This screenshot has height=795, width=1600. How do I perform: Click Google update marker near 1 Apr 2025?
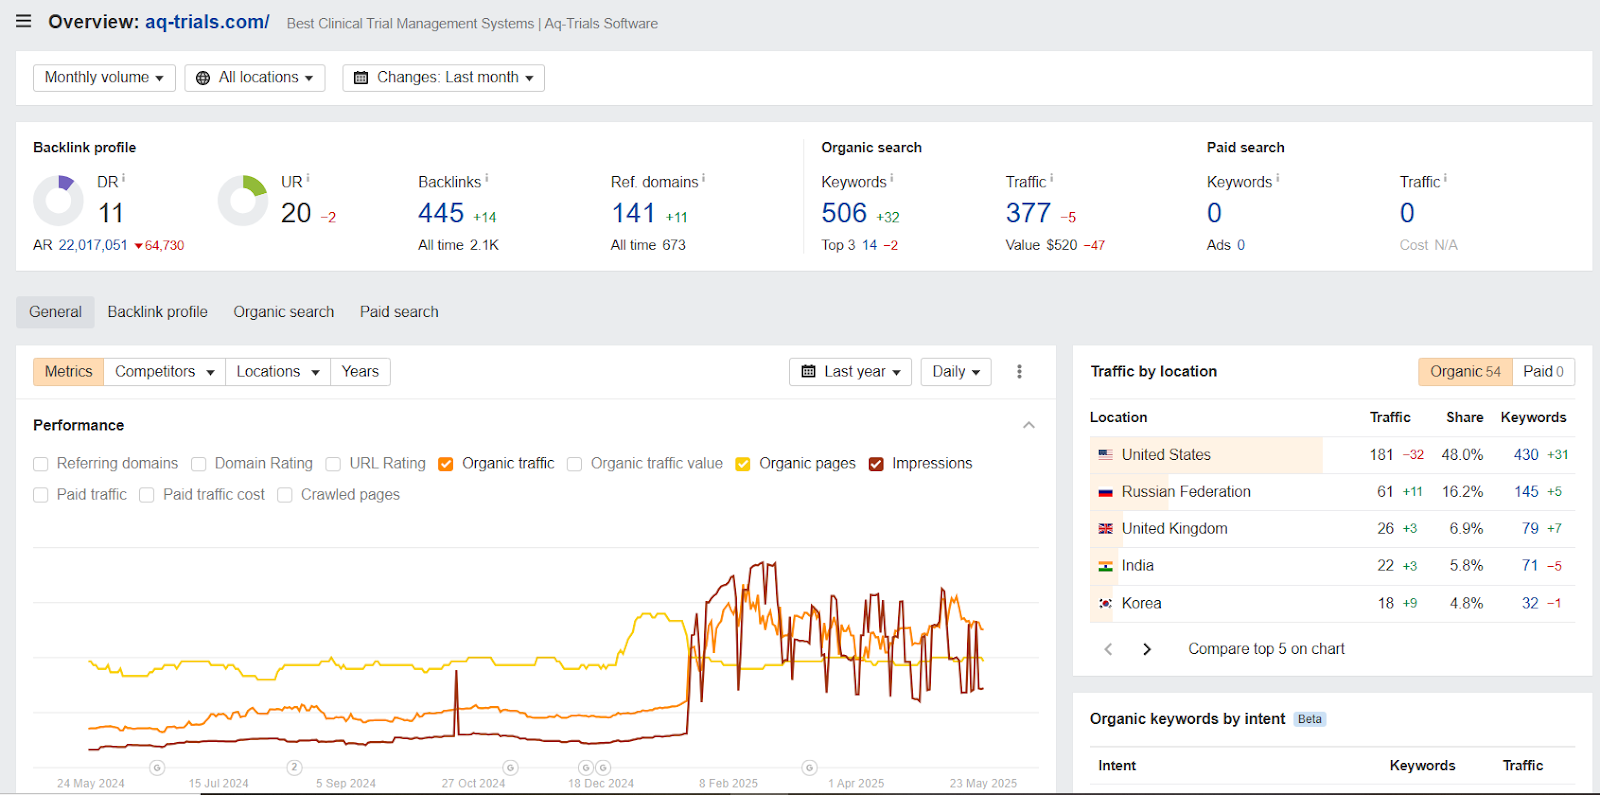pos(809,768)
